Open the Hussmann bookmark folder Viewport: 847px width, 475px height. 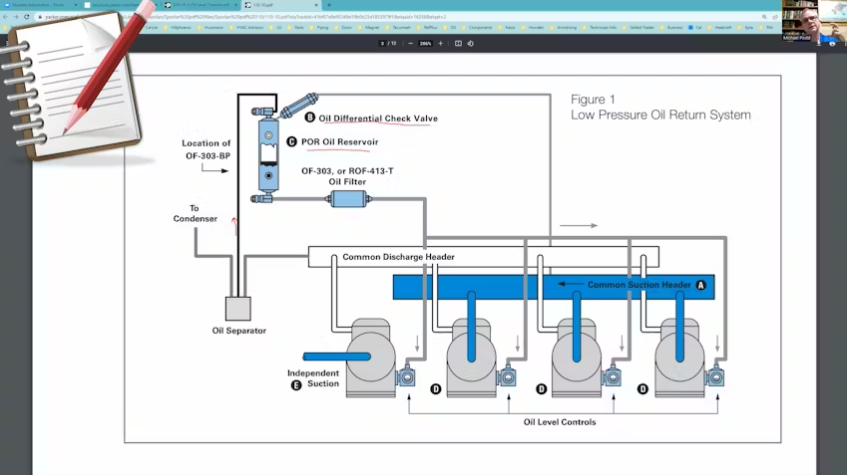[210, 28]
